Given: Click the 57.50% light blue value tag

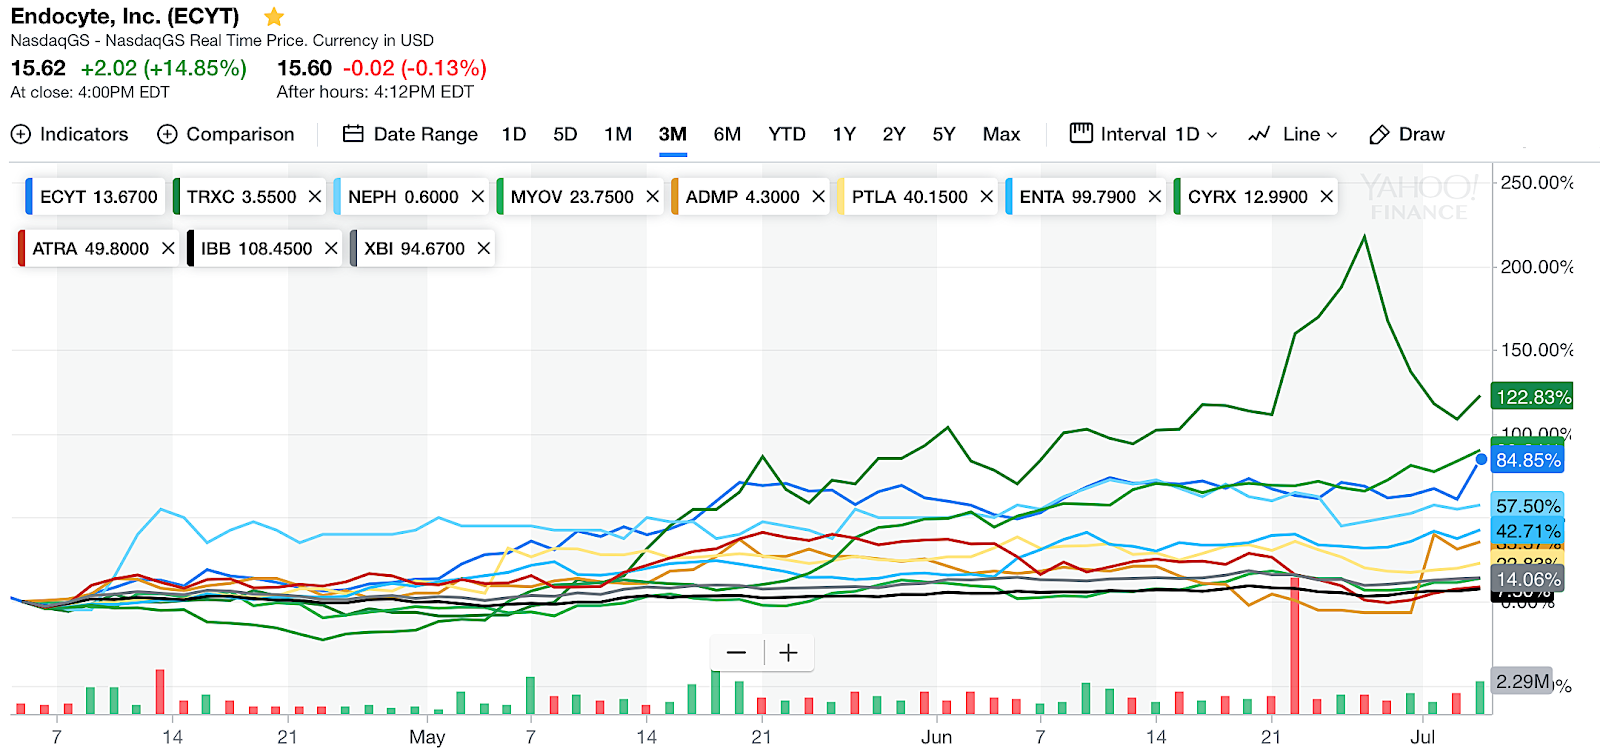Looking at the screenshot, I should (1527, 506).
